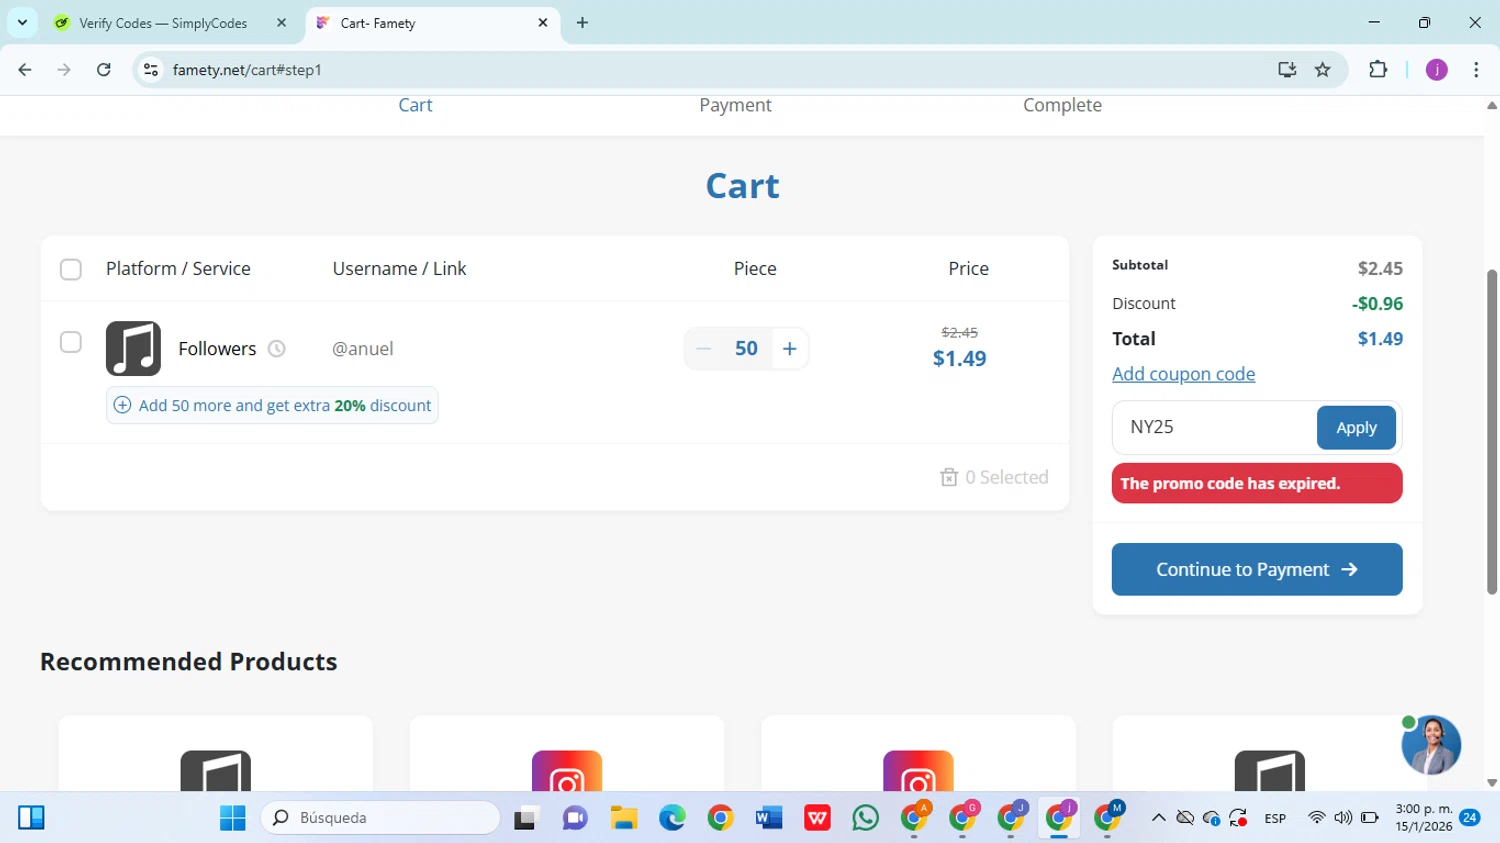Click the trash icon beside 0 Selected
Screen dimensions: 1500x843
pos(949,477)
